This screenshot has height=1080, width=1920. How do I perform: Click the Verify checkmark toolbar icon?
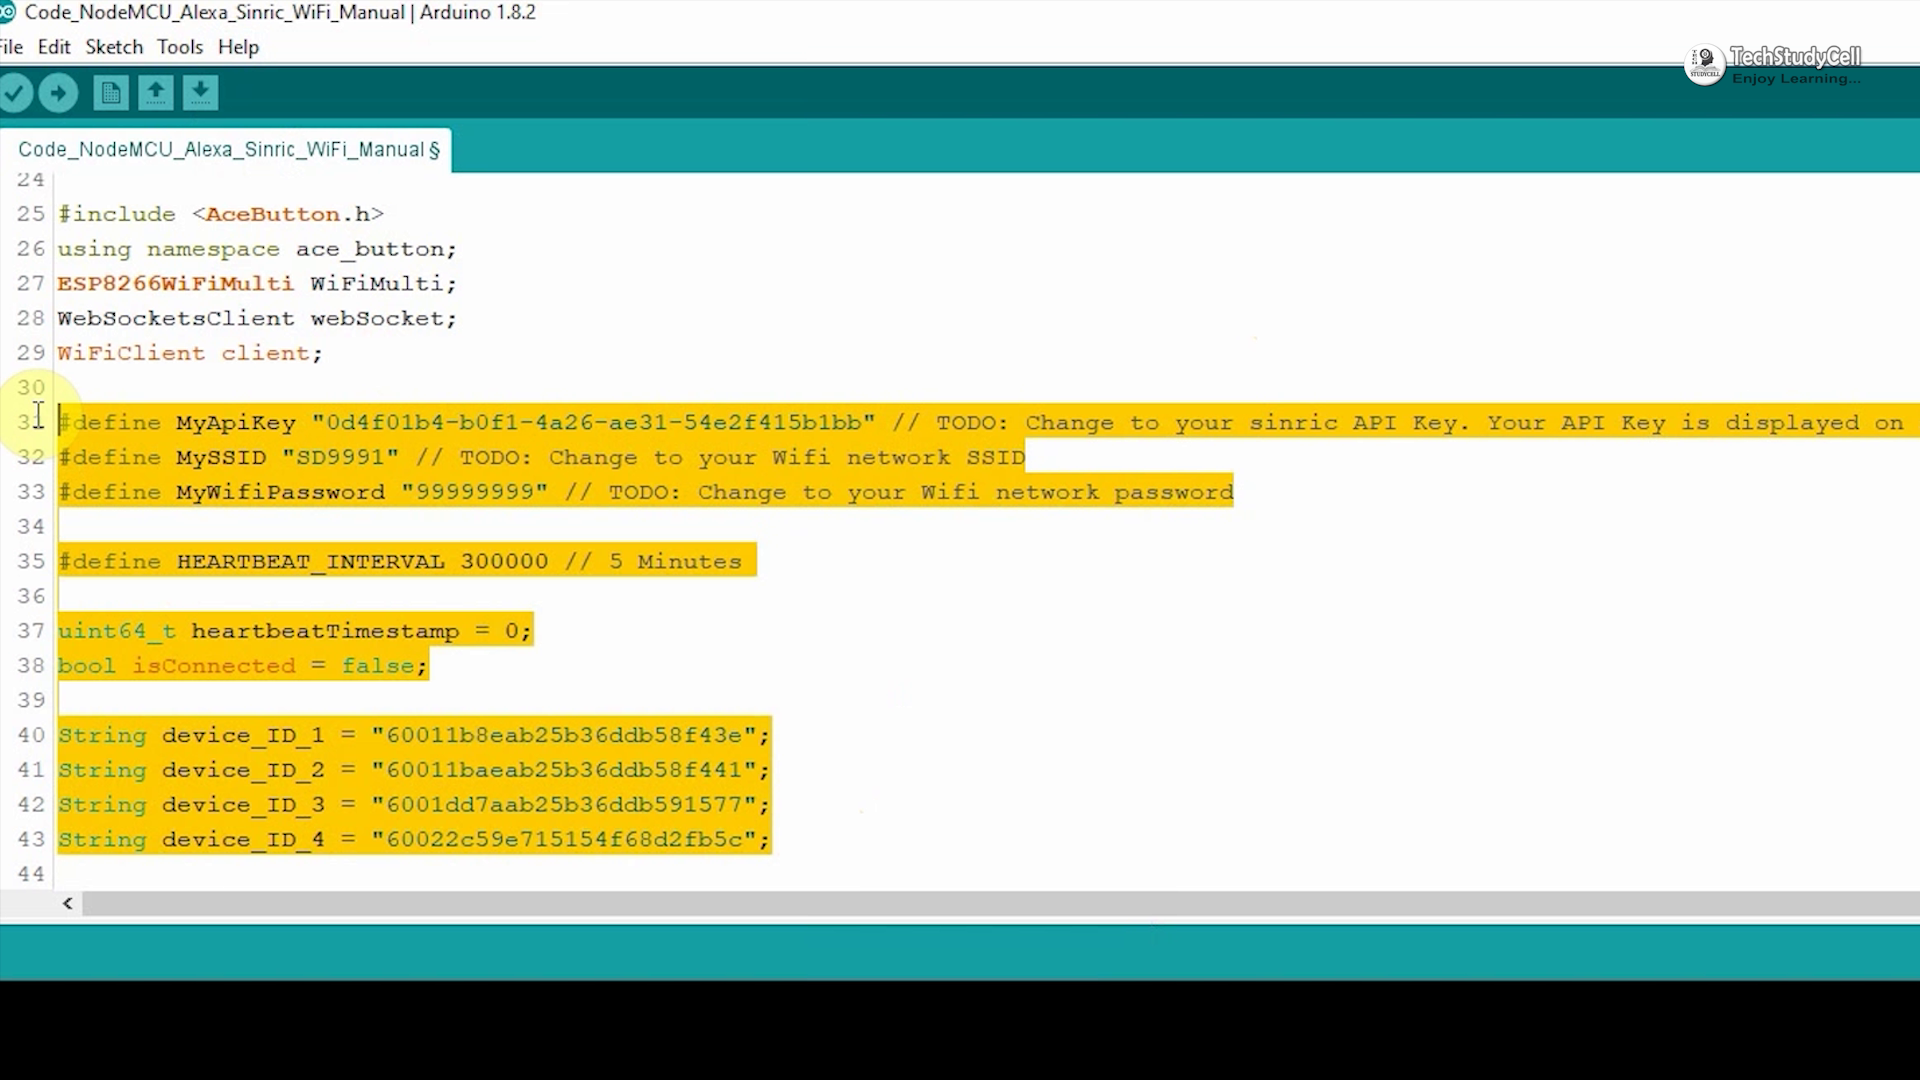pyautogui.click(x=15, y=94)
